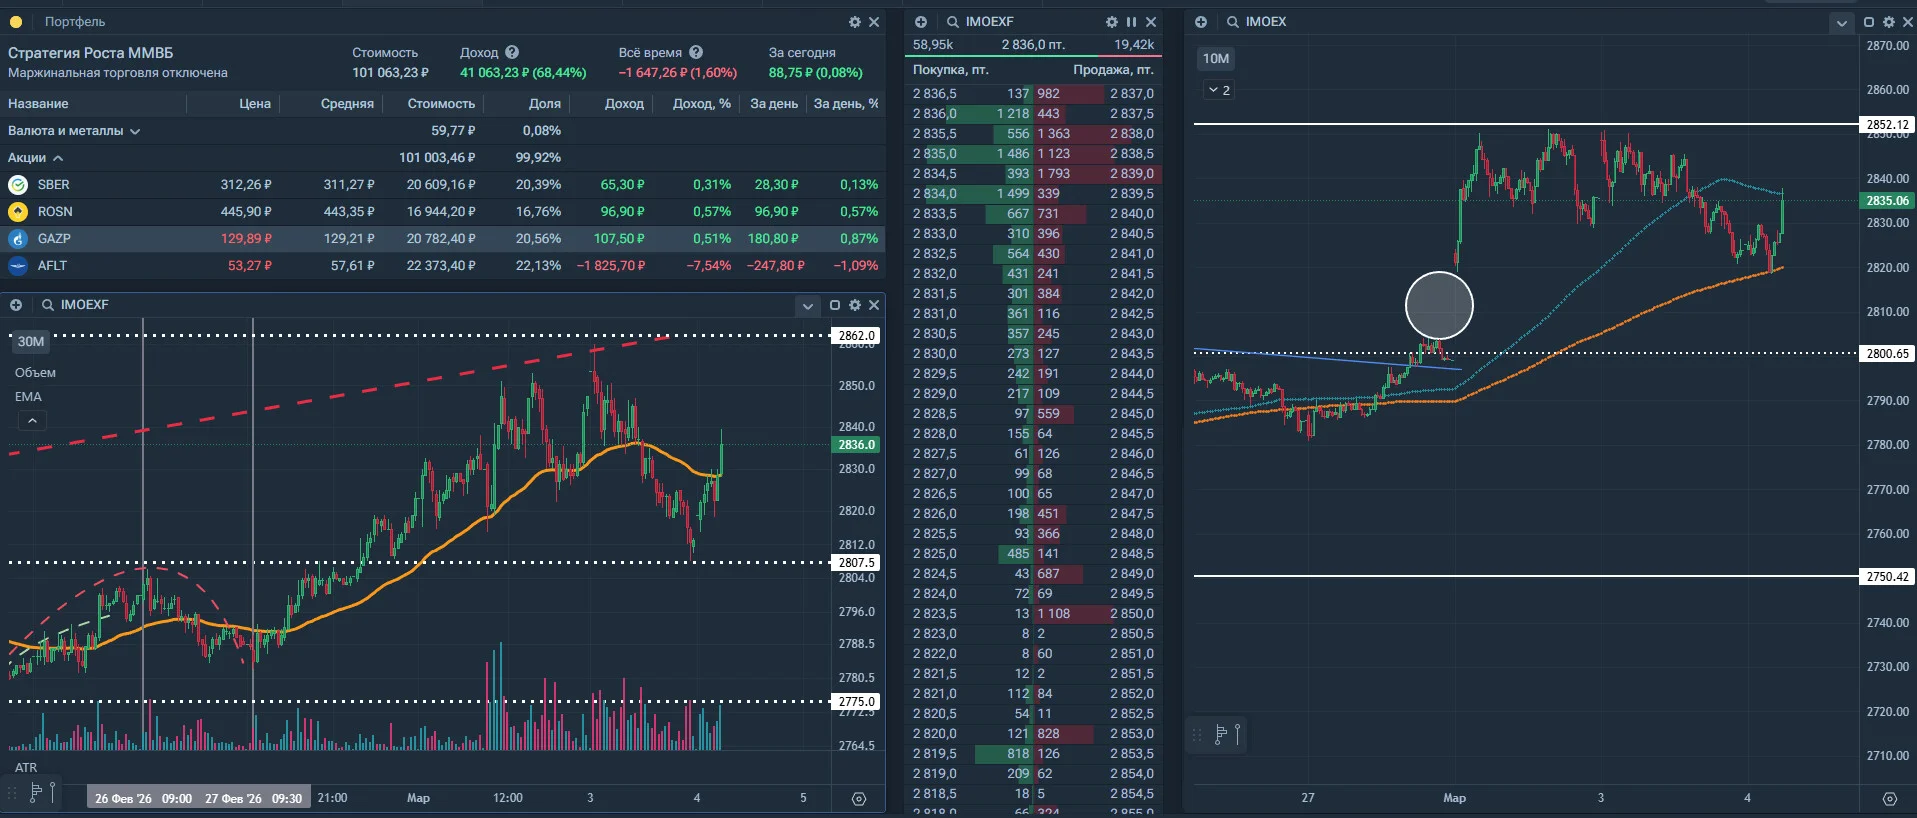Maximize the IMOEX chart widget
The image size is (1917, 818).
[x=1869, y=22]
